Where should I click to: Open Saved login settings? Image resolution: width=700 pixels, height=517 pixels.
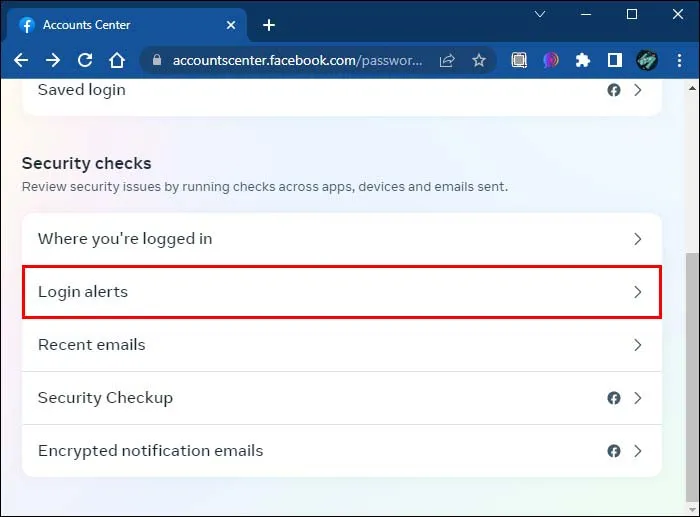tap(342, 96)
